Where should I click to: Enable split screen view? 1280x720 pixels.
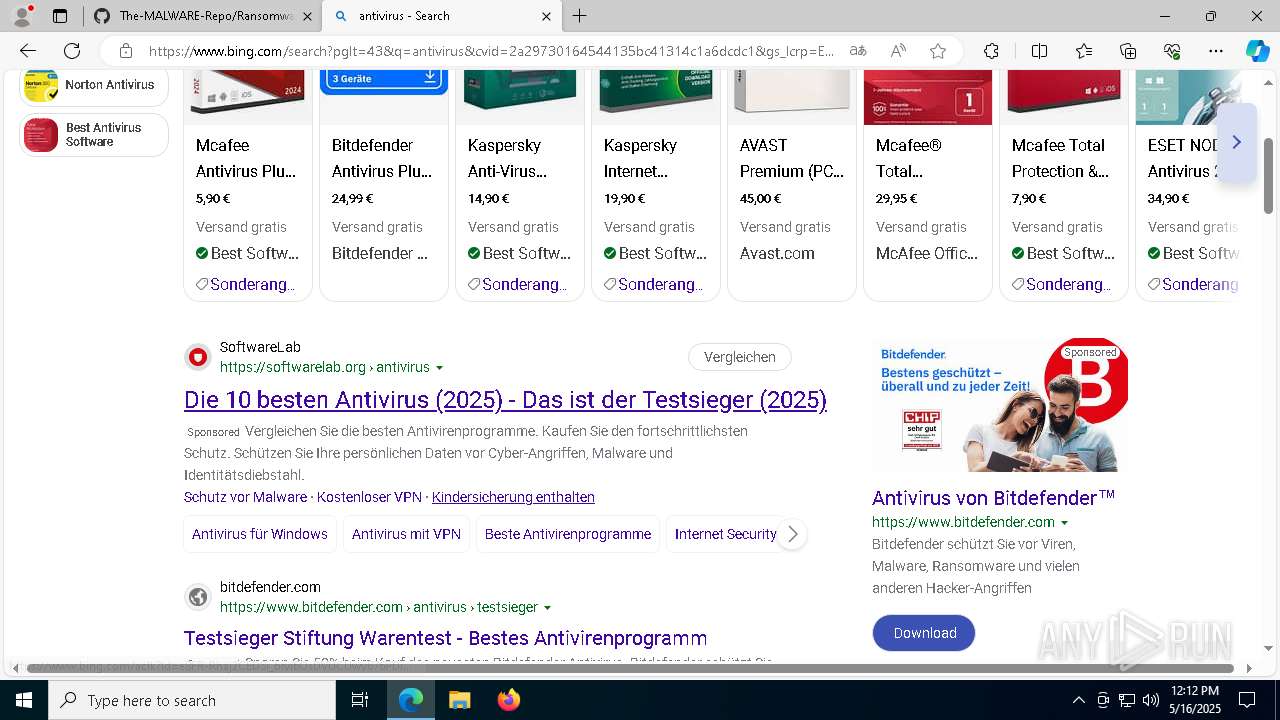click(1039, 51)
